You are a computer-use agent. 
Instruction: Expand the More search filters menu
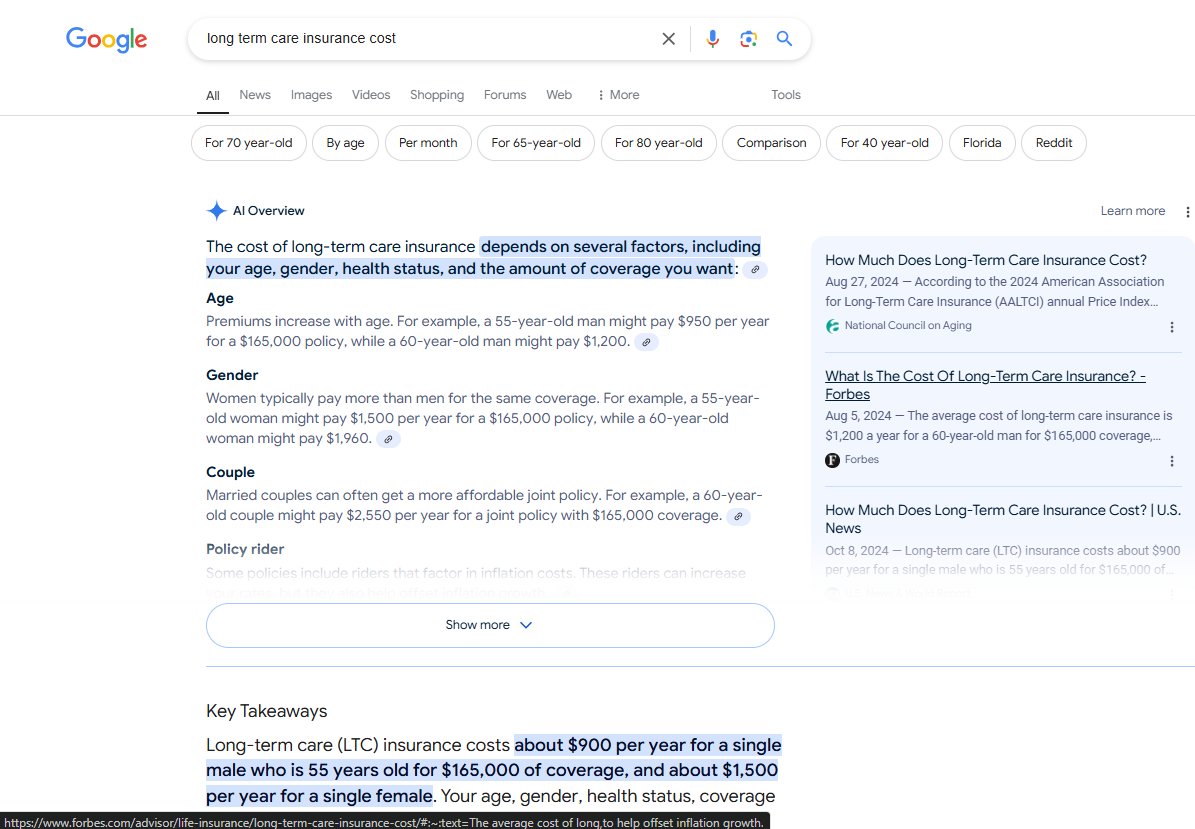pos(618,94)
